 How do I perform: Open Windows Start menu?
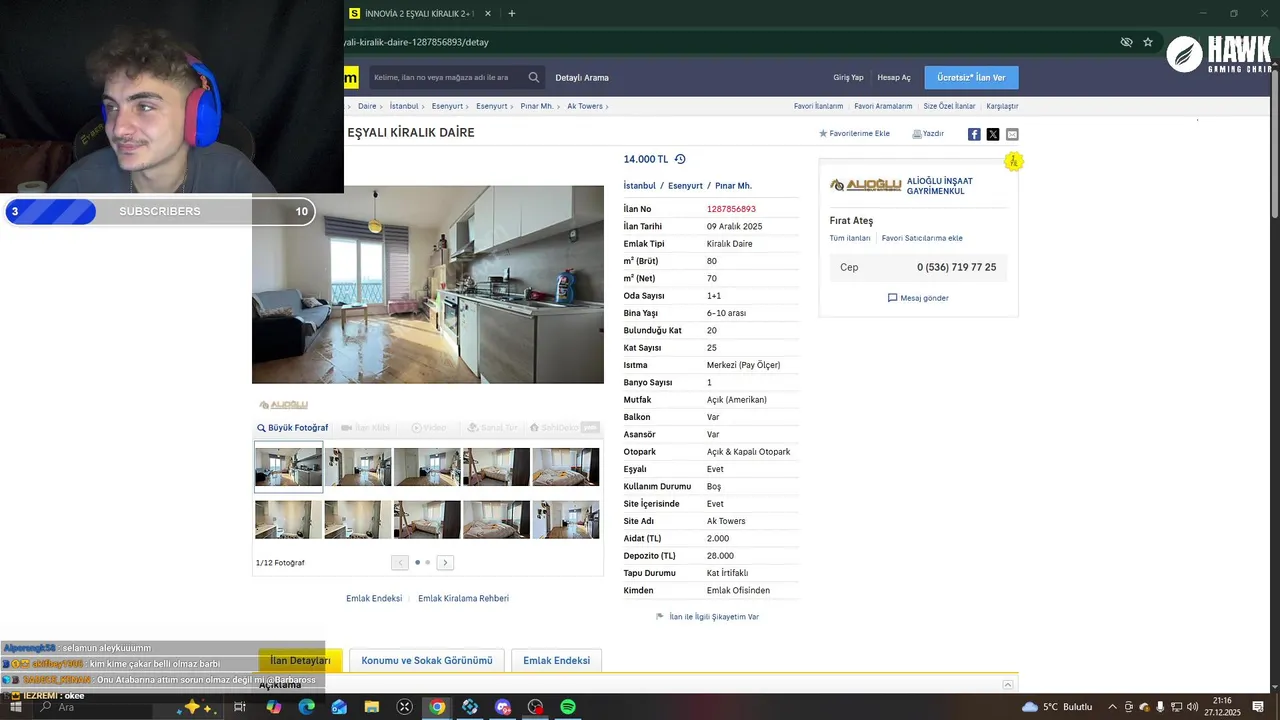click(x=18, y=707)
